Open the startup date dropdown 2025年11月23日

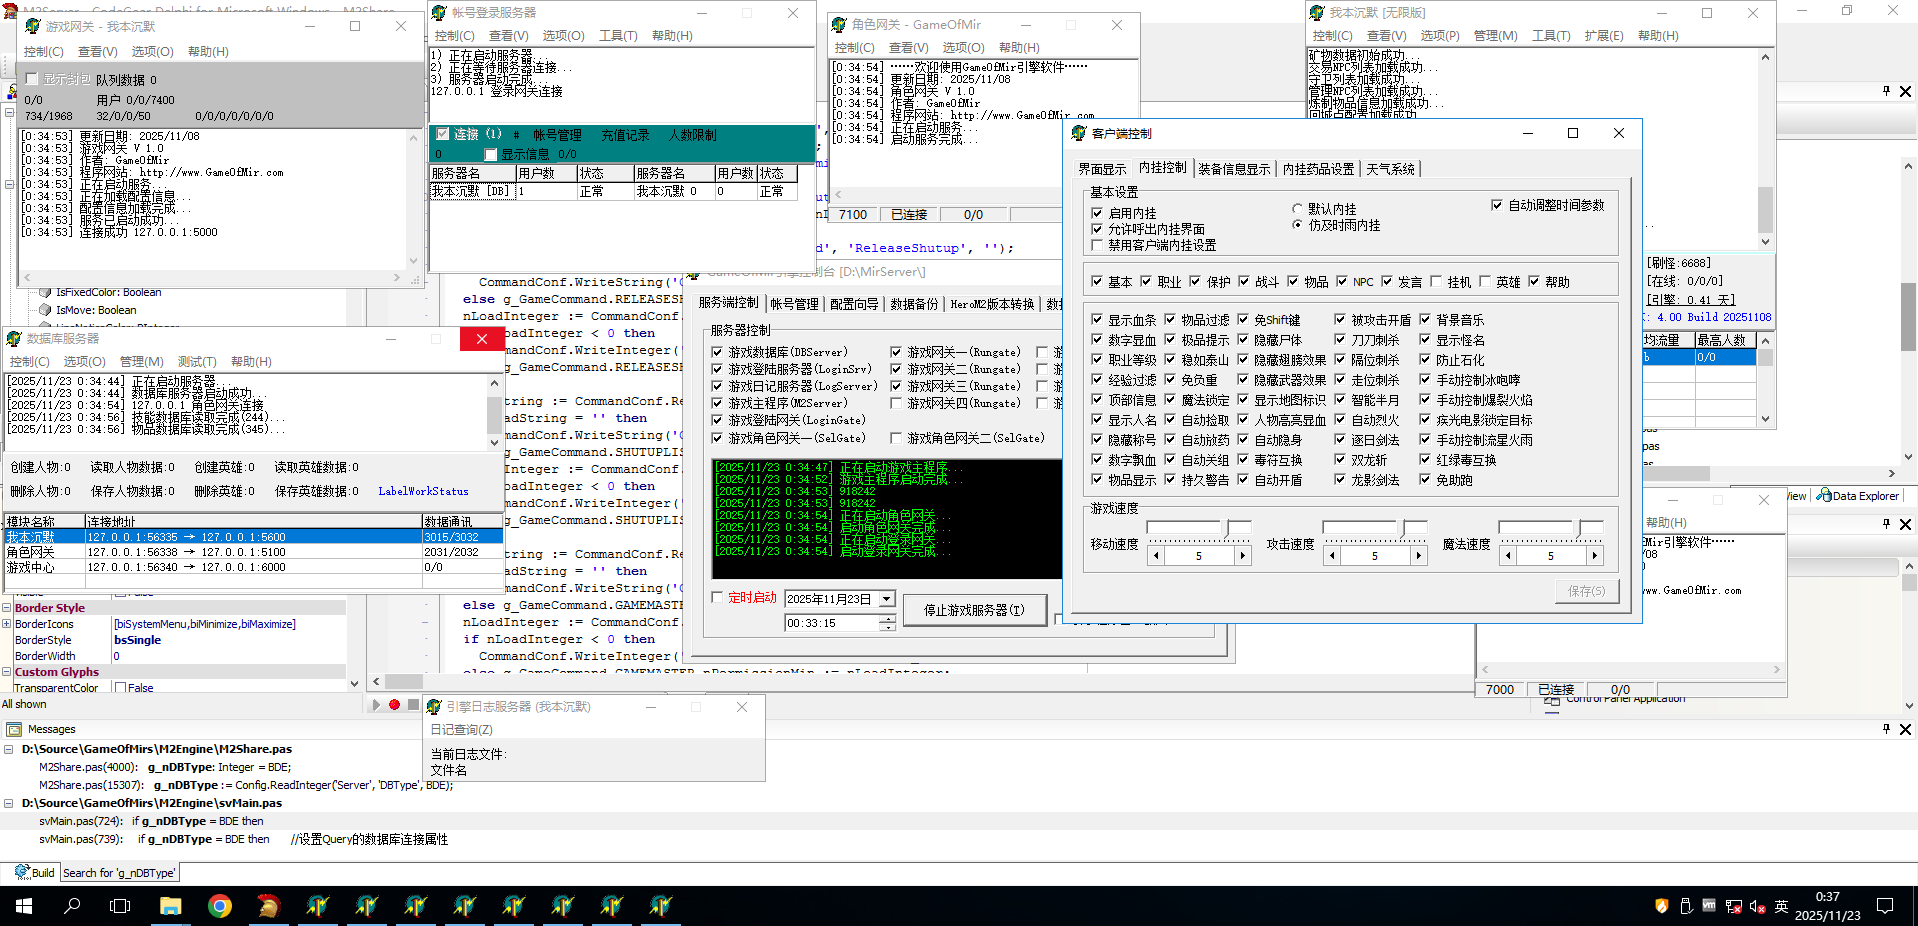point(886,599)
